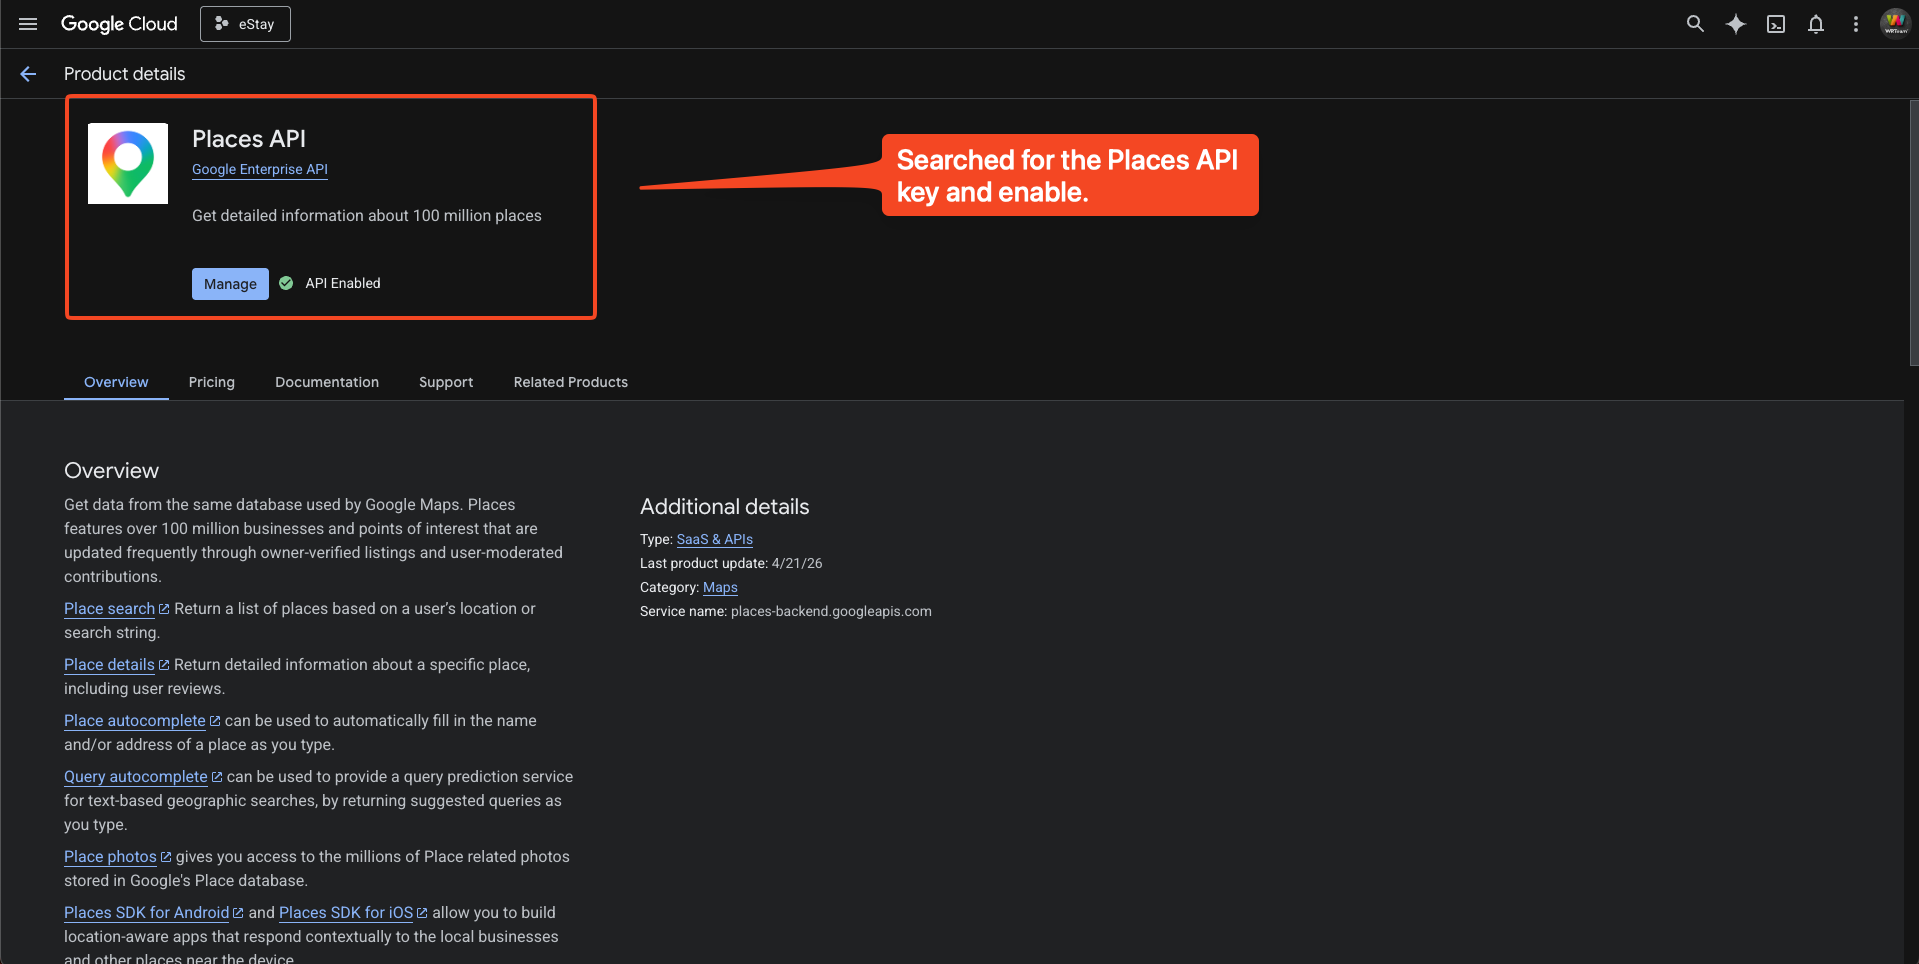Click the external-link icon beside Query autocomplete

pyautogui.click(x=217, y=777)
